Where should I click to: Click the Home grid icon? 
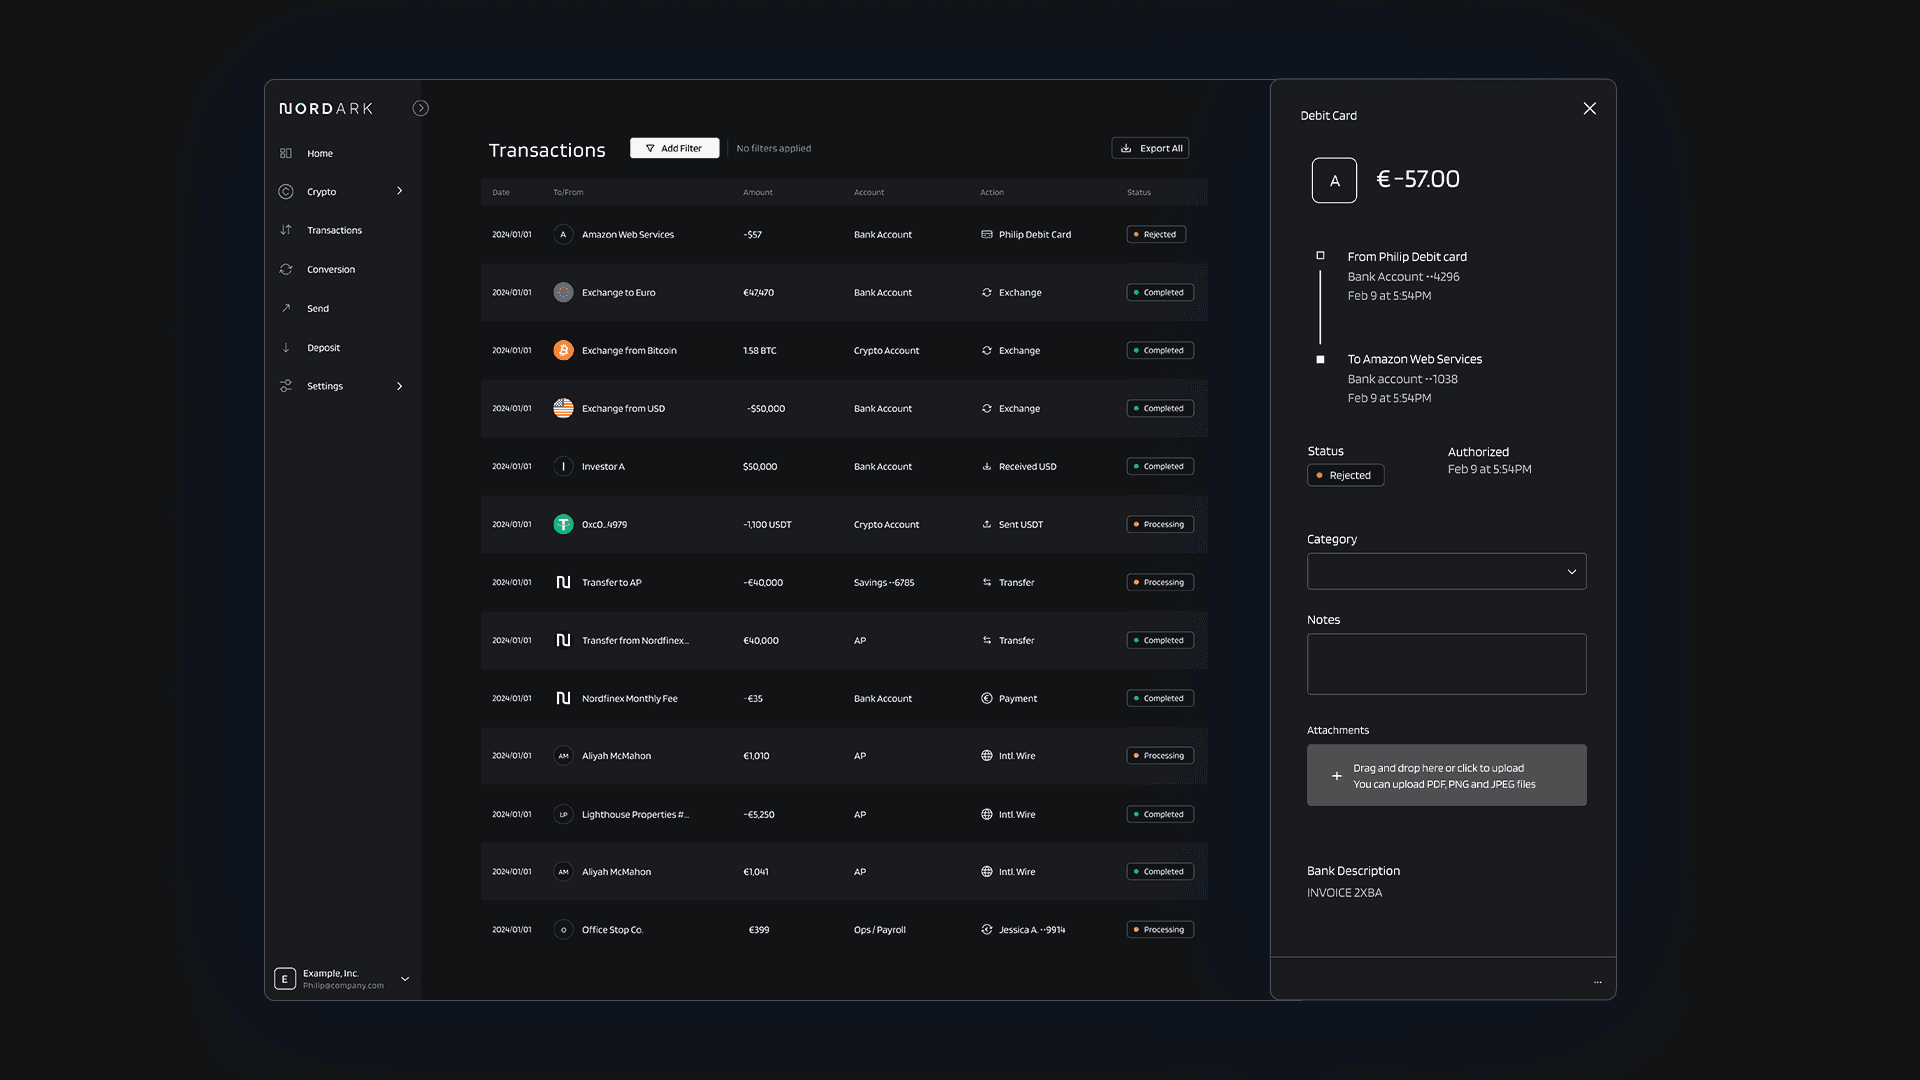point(286,153)
